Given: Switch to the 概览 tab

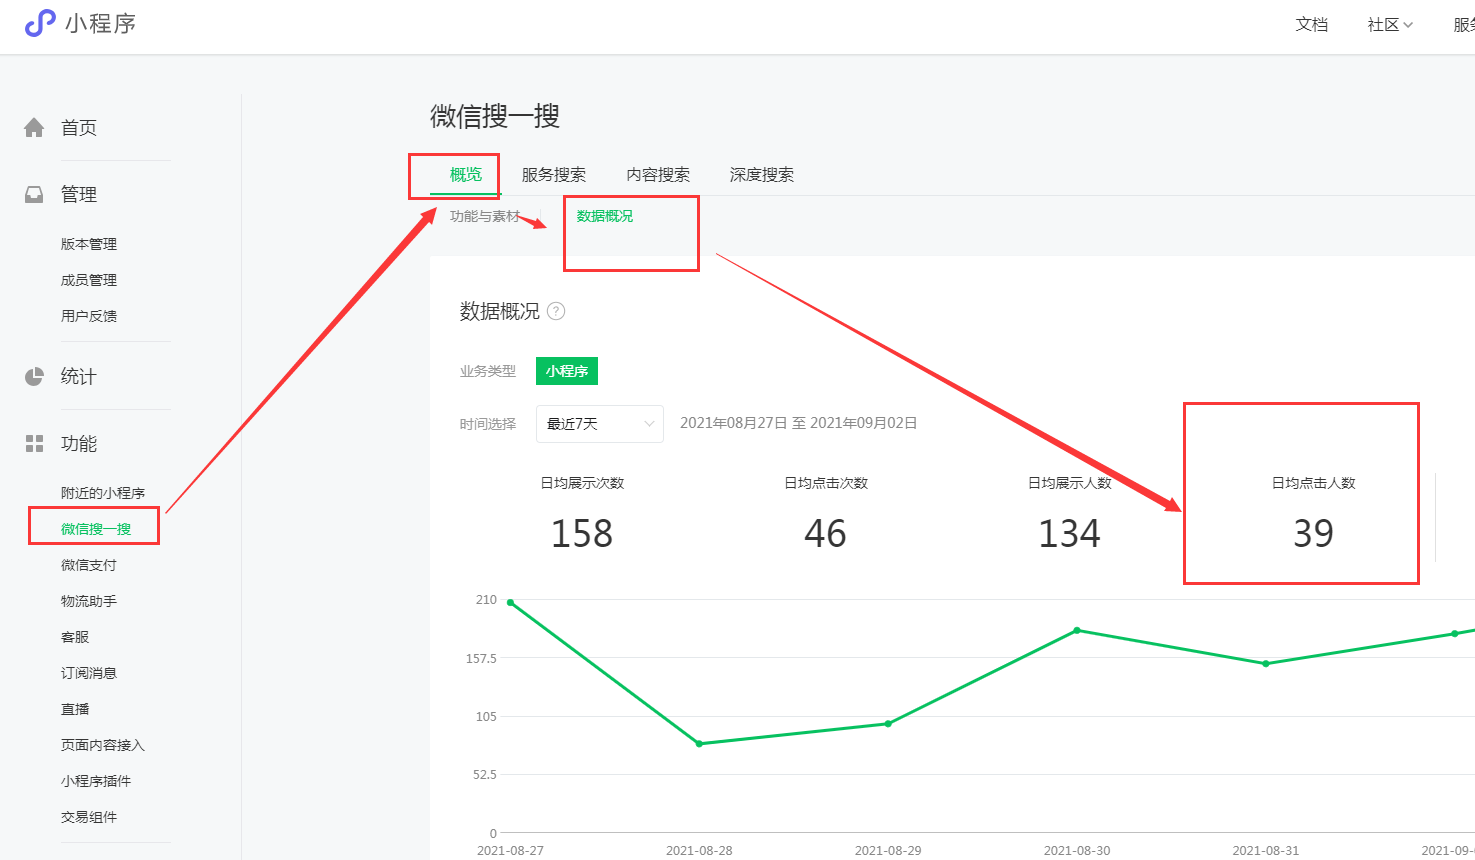Looking at the screenshot, I should pyautogui.click(x=466, y=175).
